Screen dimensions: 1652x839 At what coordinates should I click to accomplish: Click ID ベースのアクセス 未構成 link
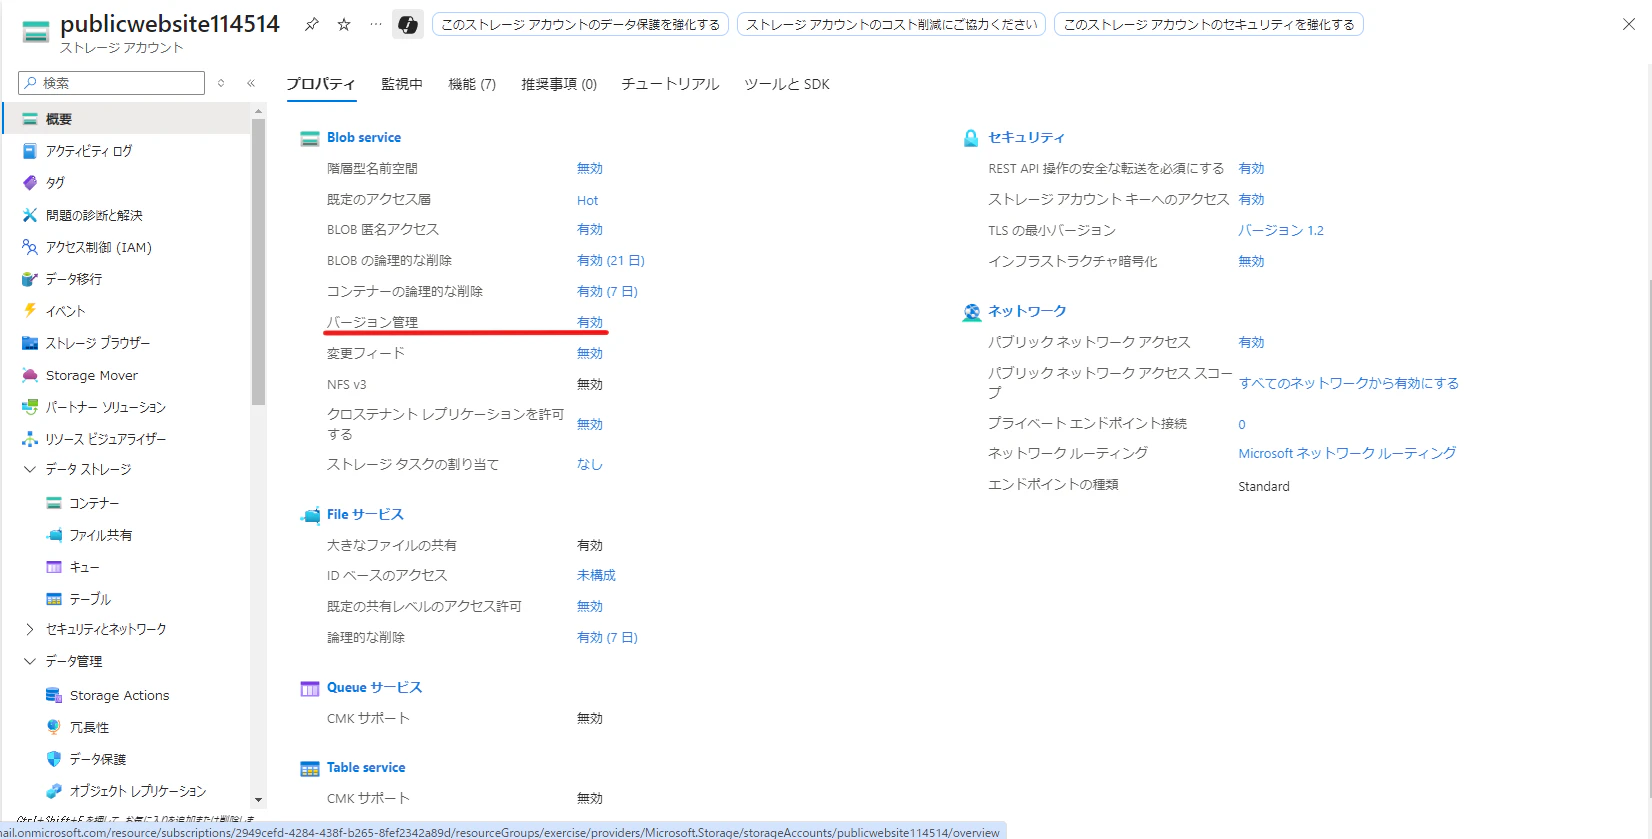click(597, 575)
